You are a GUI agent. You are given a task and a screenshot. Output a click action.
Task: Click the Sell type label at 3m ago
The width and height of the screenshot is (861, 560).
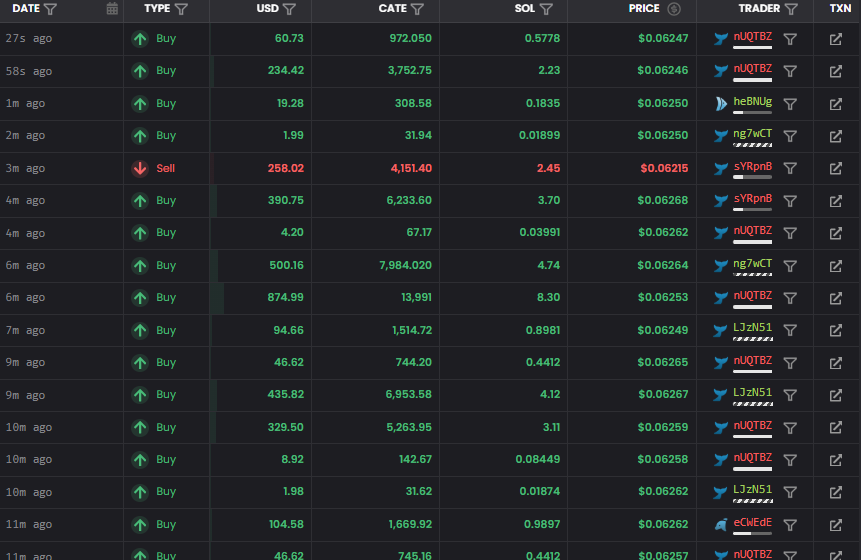pyautogui.click(x=165, y=169)
